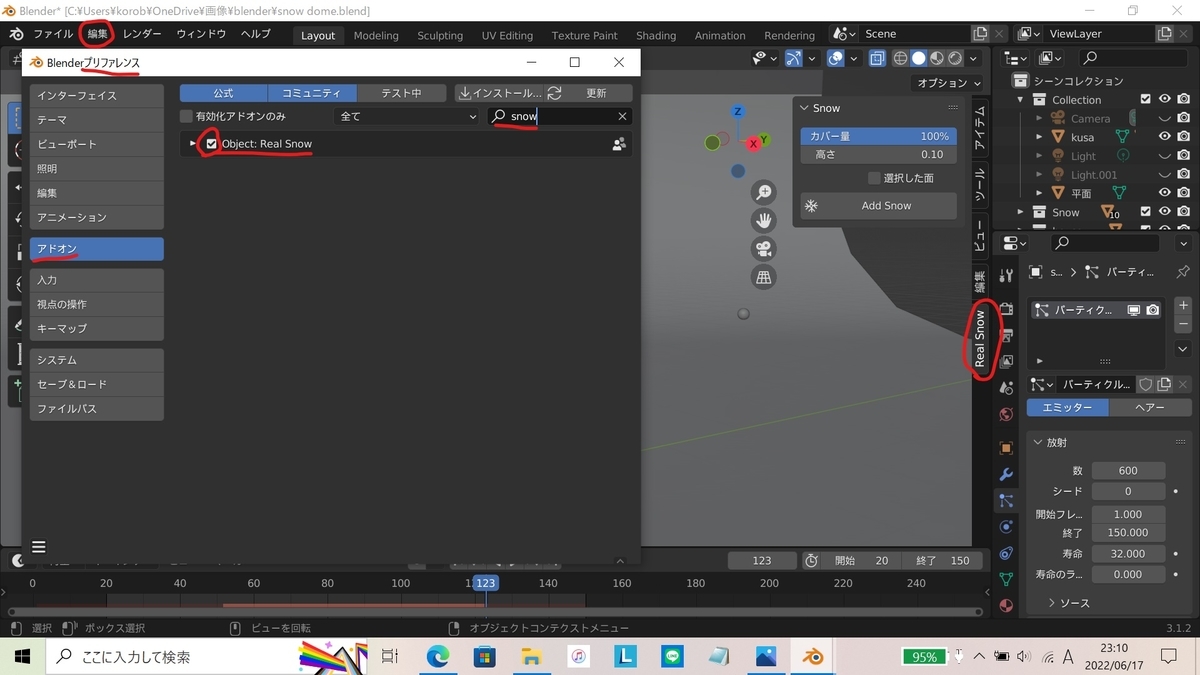Add particle system slot with plus button
This screenshot has width=1200, height=675.
click(x=1183, y=305)
